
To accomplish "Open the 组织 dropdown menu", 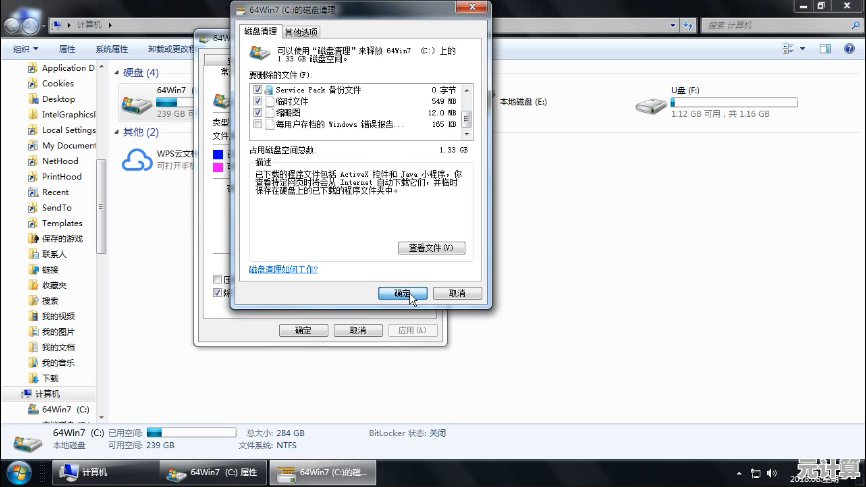I will click(26, 48).
